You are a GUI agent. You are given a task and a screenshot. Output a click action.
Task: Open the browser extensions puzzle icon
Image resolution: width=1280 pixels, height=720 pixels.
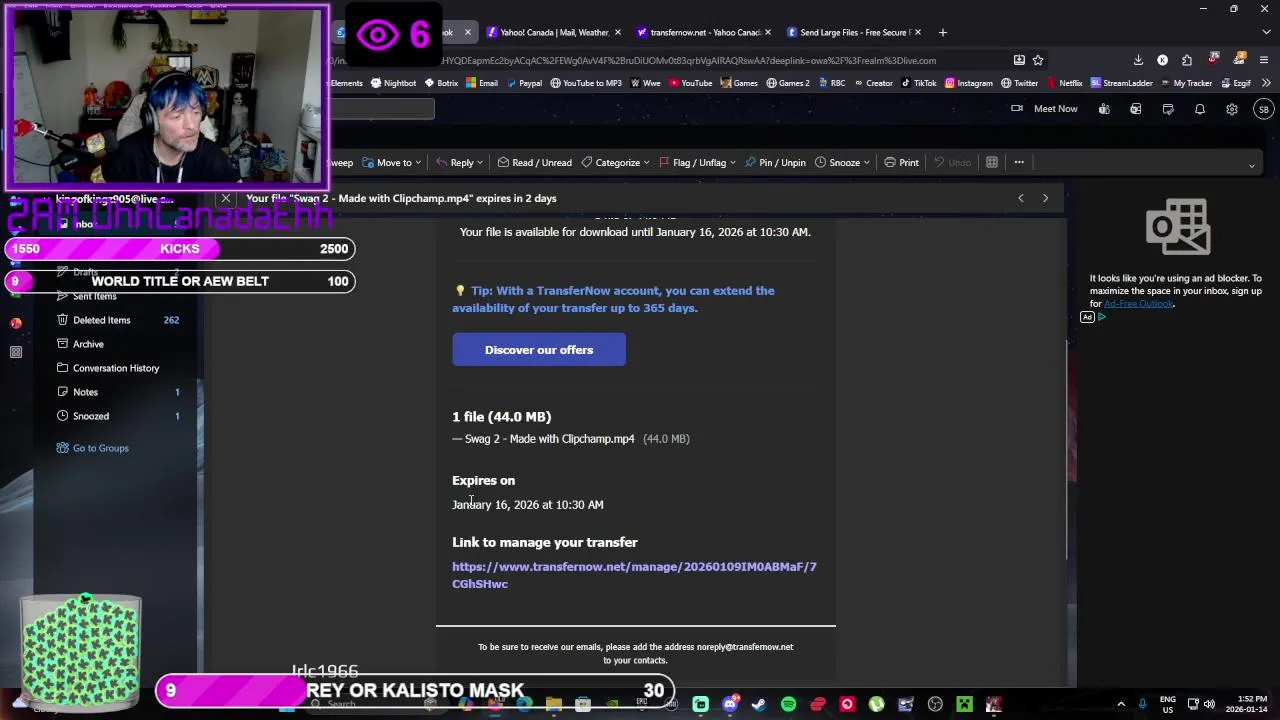click(x=1186, y=60)
